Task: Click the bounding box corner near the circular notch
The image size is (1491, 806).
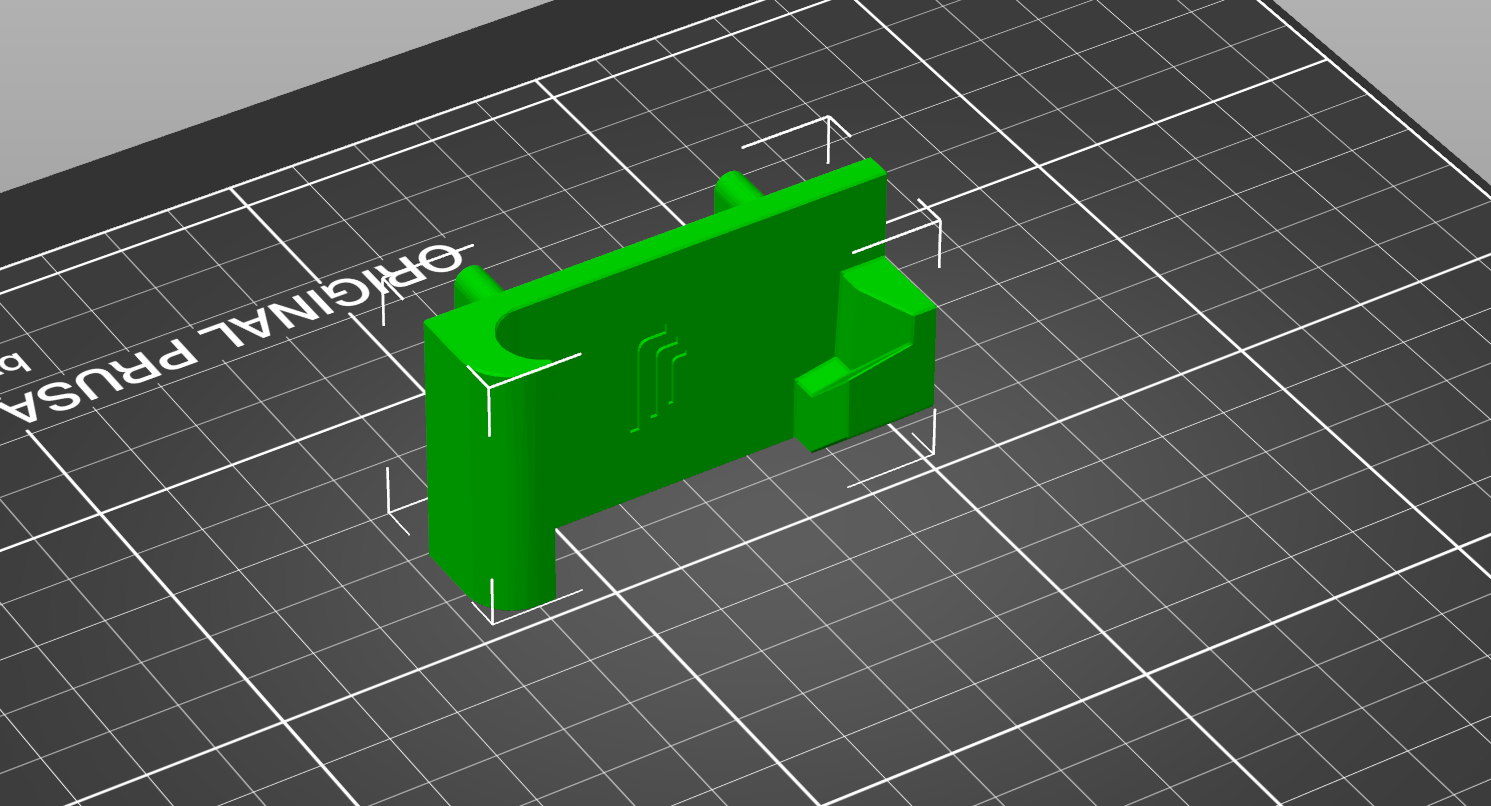Action: point(488,384)
